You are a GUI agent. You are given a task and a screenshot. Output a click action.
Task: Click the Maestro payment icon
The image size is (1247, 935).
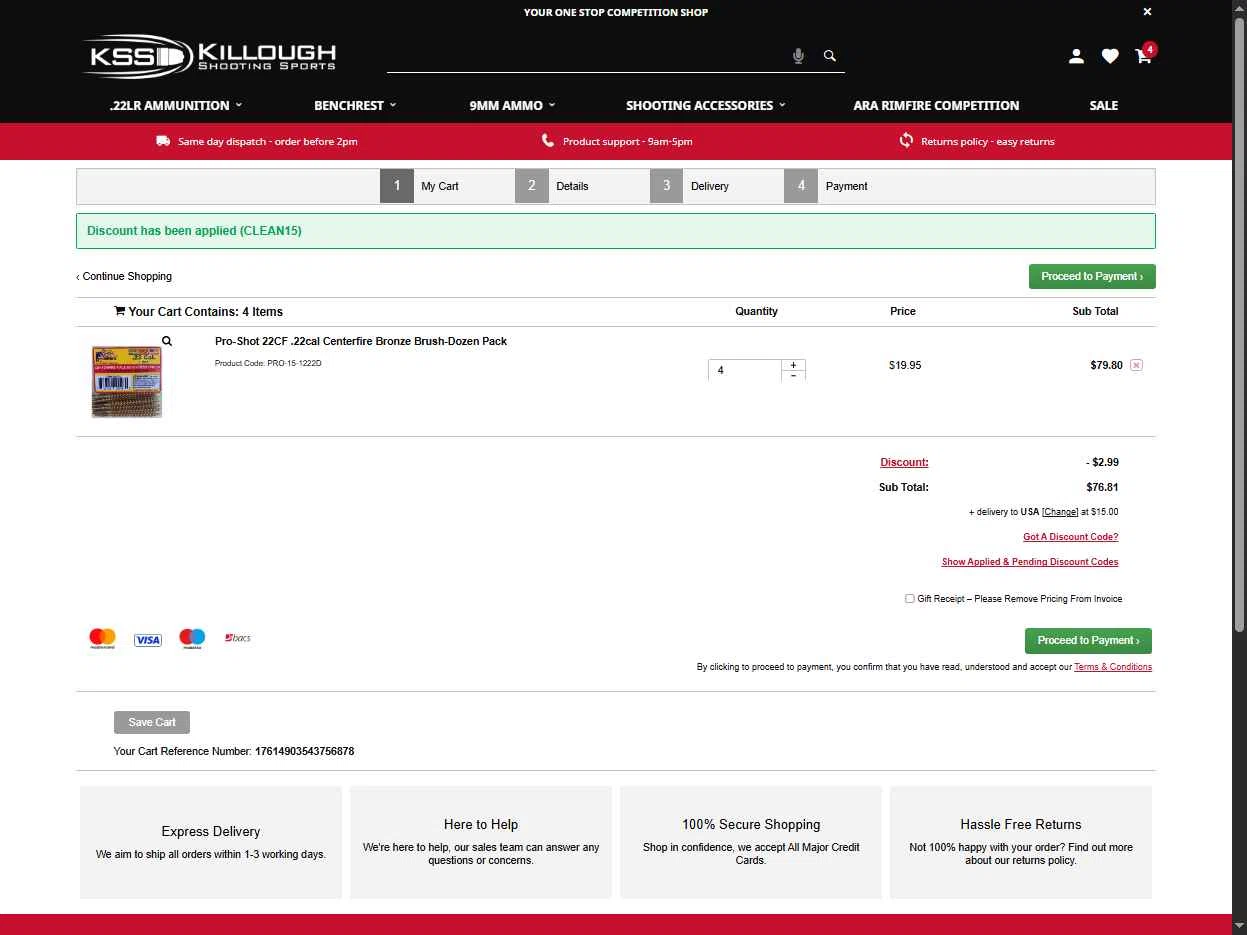(192, 639)
